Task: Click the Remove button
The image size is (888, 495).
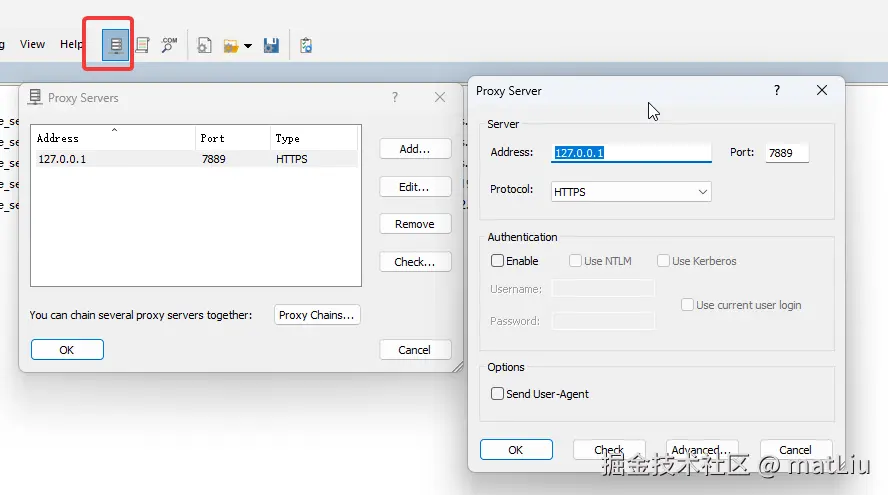Action: (415, 224)
